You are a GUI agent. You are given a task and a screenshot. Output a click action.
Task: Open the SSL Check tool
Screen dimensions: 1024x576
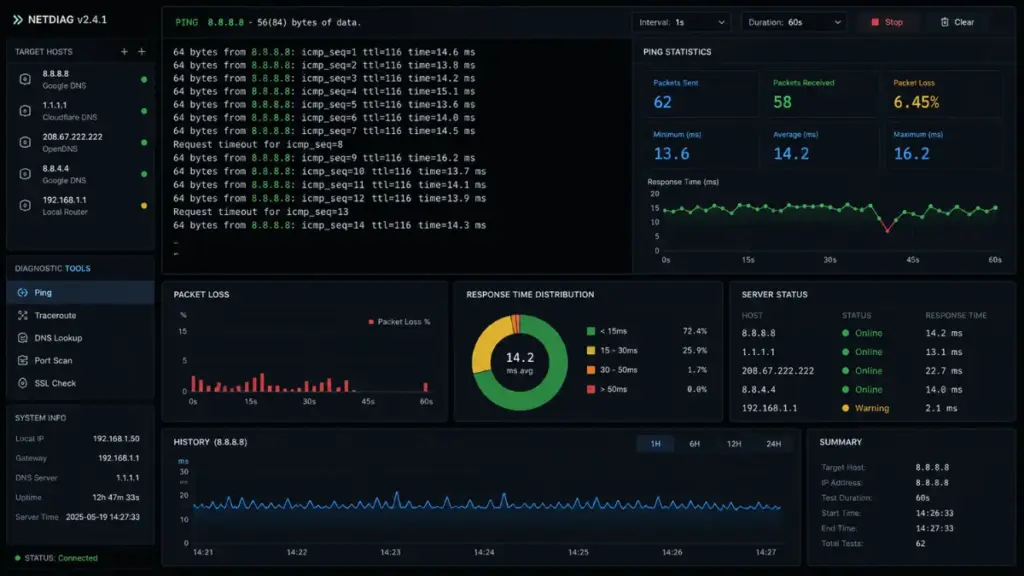[80, 383]
